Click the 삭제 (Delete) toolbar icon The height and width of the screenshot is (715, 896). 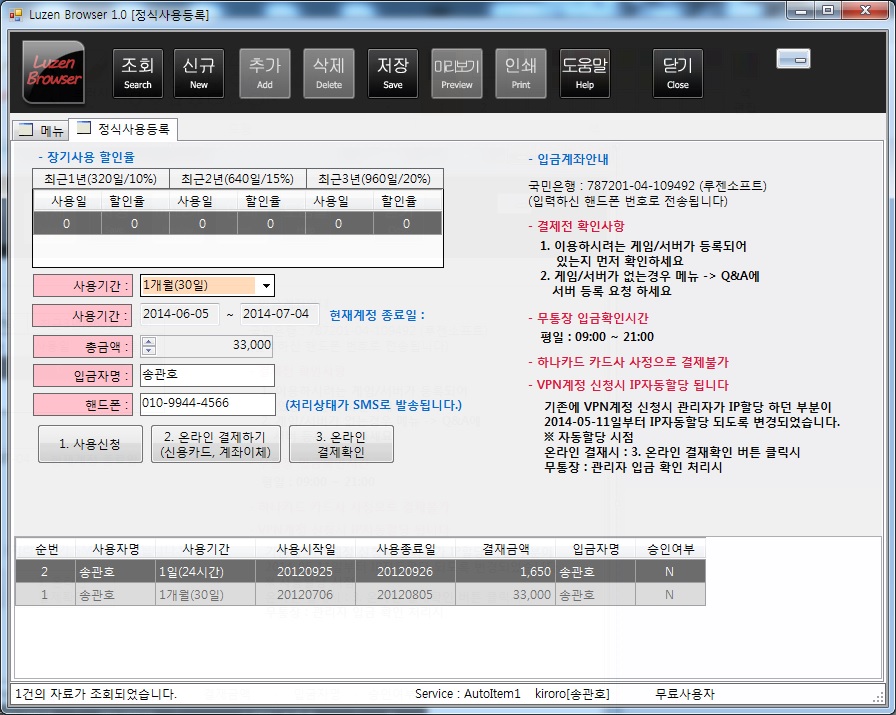click(329, 73)
